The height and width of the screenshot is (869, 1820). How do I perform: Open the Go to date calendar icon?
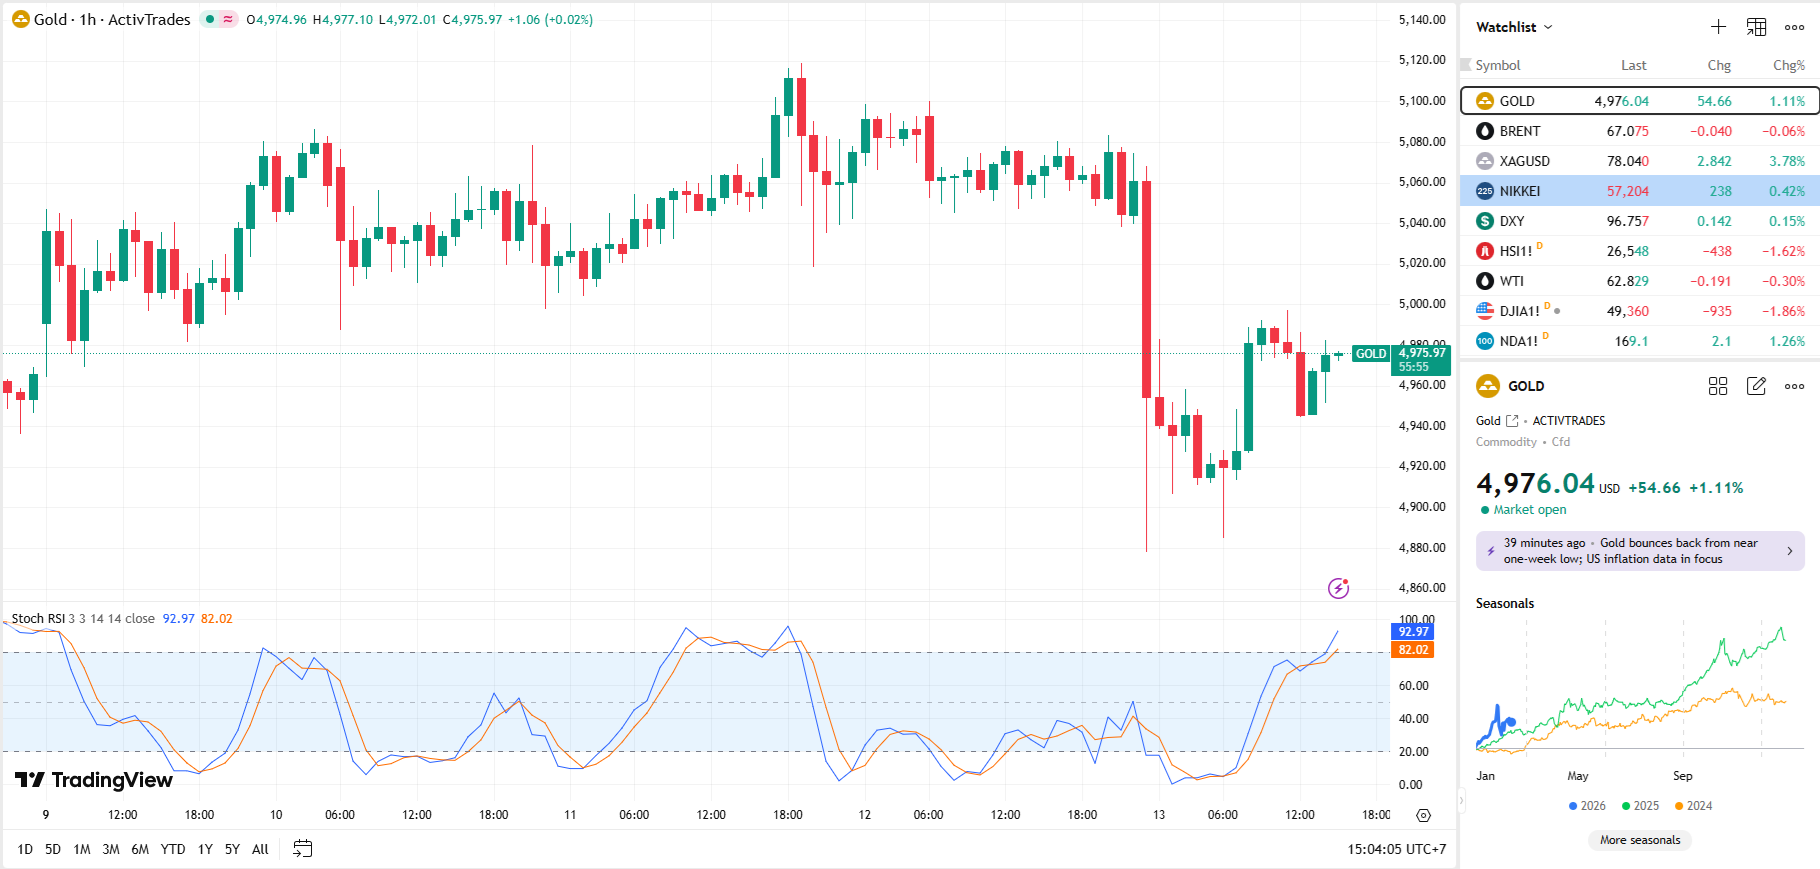tap(302, 849)
